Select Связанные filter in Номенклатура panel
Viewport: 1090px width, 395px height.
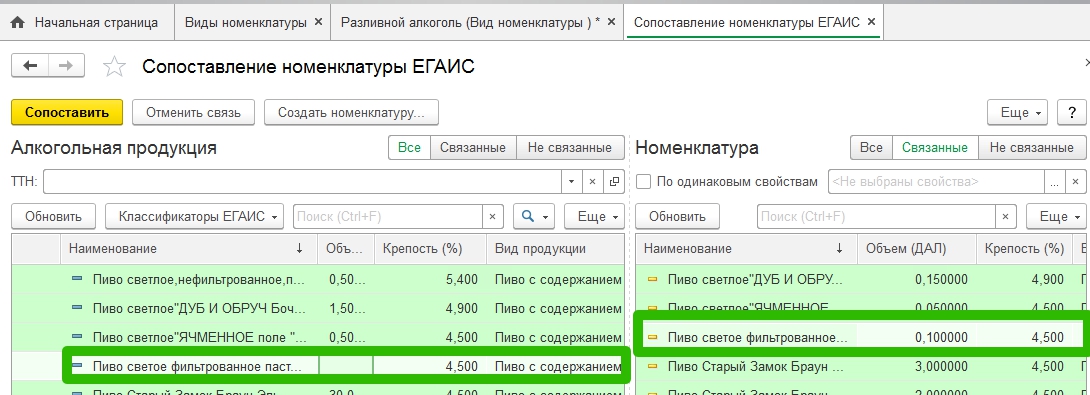935,147
